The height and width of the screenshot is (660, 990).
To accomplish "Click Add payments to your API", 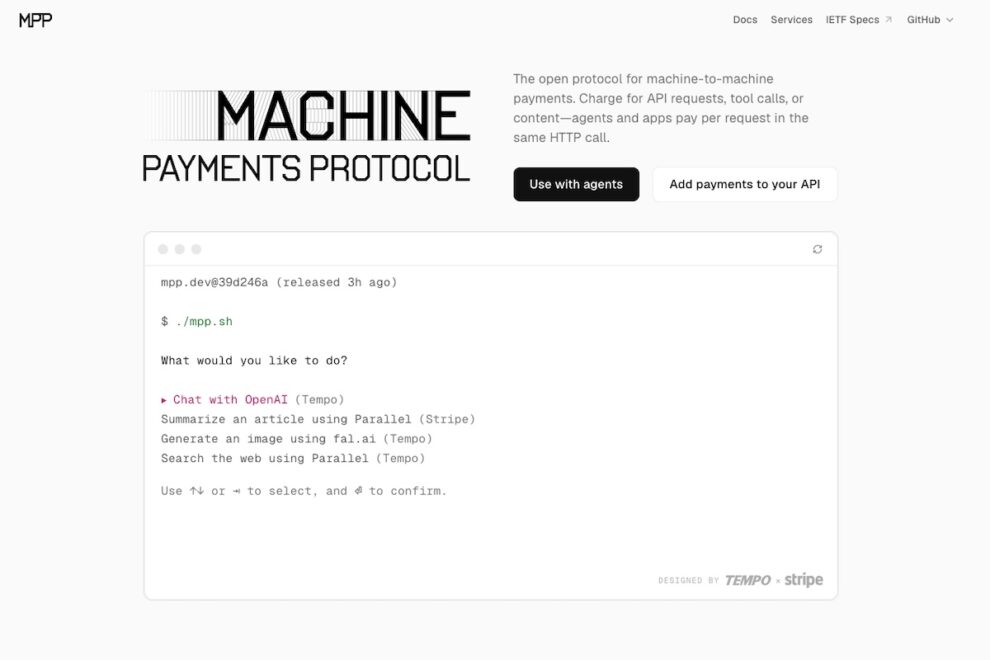I will coord(744,184).
